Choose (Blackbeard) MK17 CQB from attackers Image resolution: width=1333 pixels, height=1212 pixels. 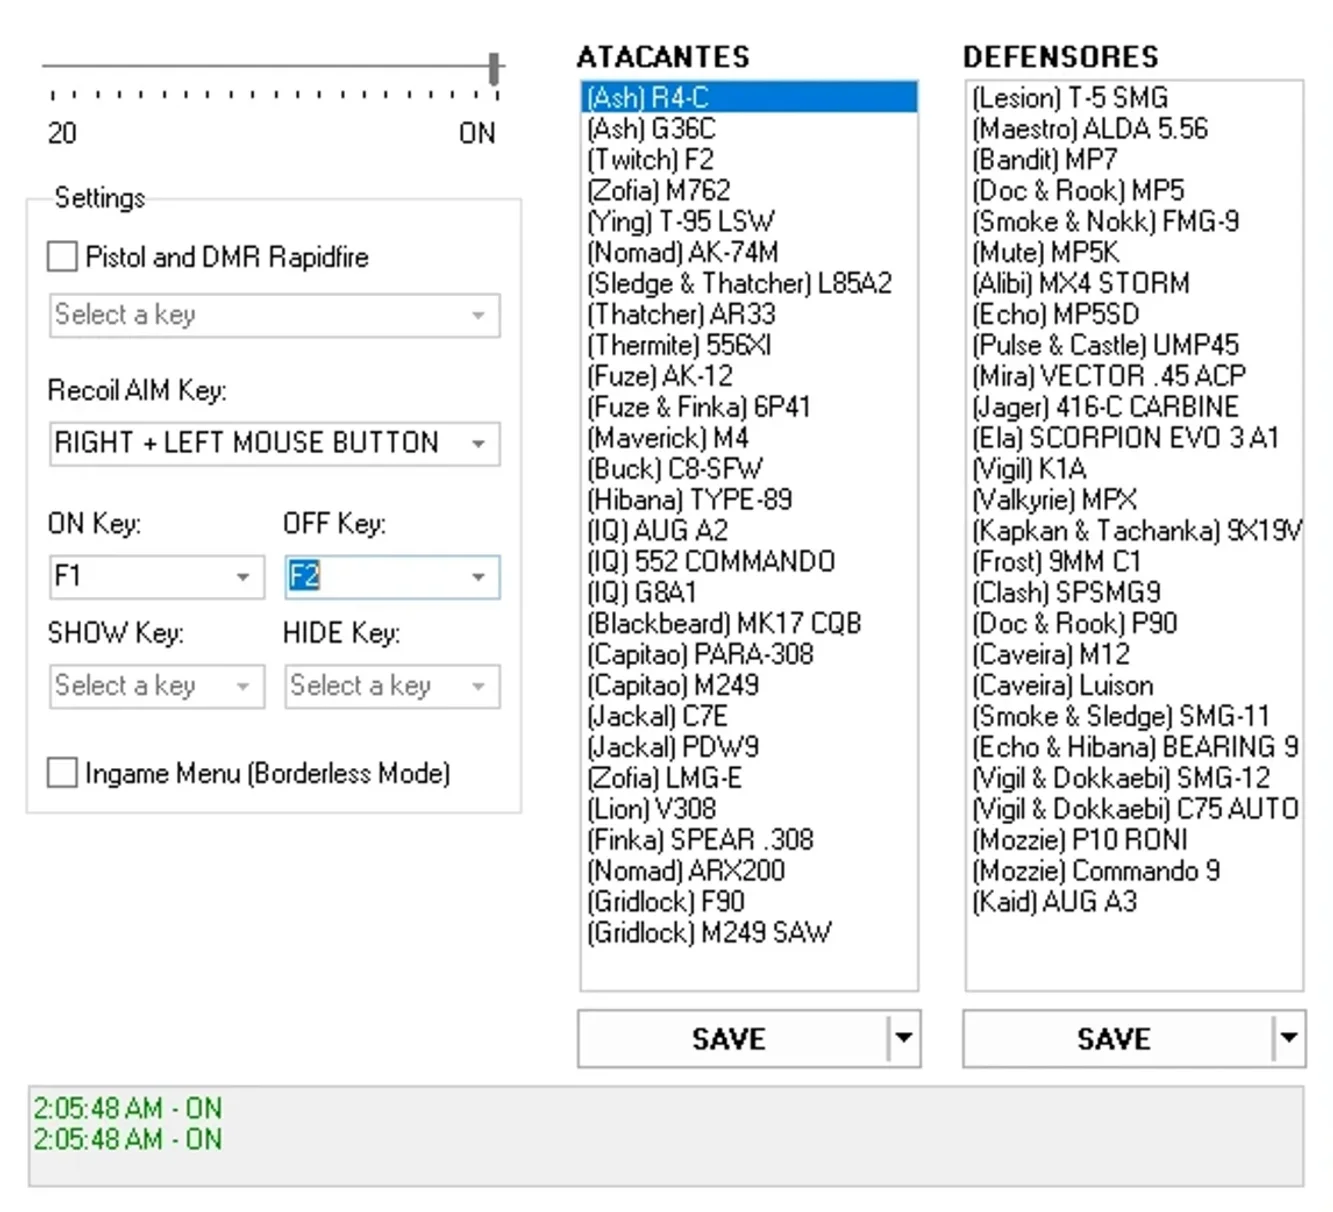749,624
